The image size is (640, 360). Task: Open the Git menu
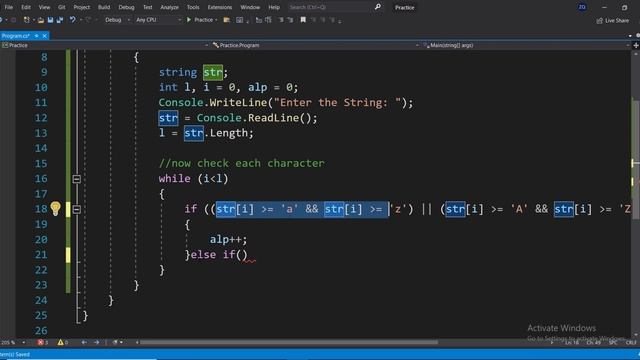[62, 7]
